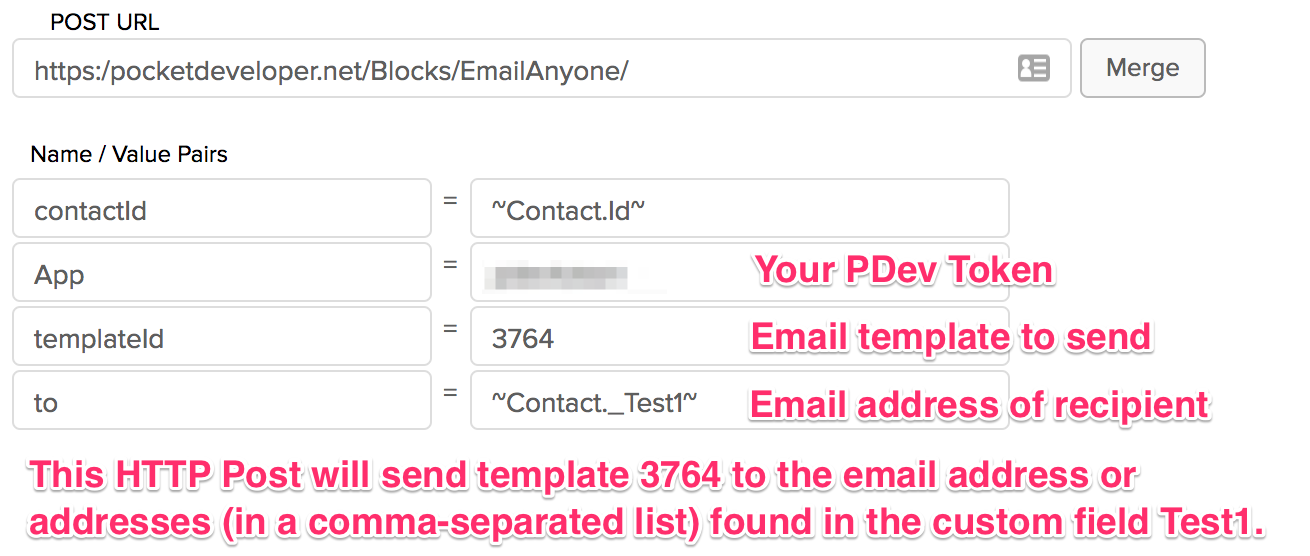Click the blurred PDev token value field
This screenshot has width=1310, height=556.
click(739, 272)
